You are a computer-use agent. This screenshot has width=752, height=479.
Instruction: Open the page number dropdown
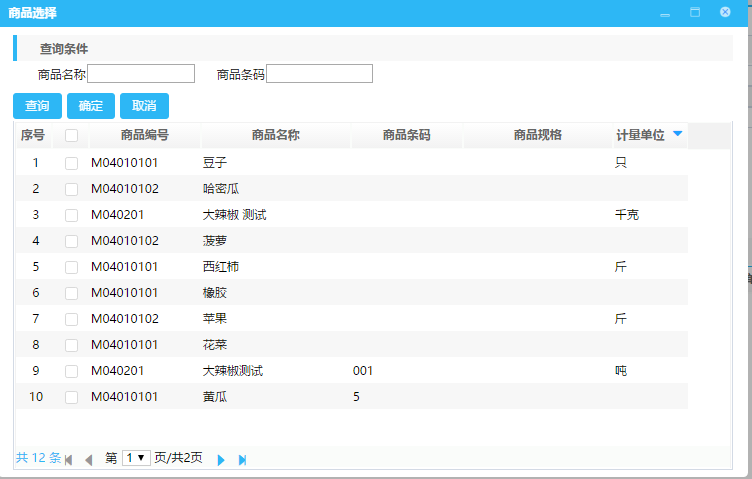click(136, 458)
